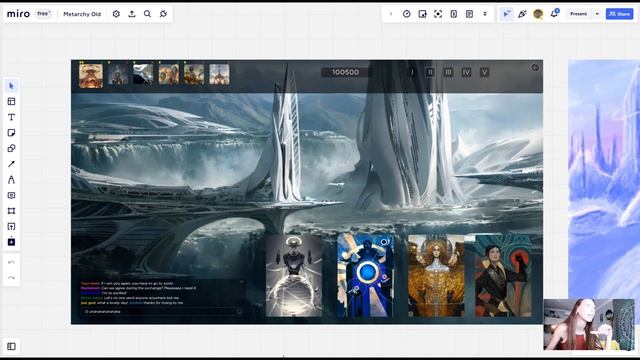Select the blue pastel castle image
Screen dimensions: 640x360
604,180
